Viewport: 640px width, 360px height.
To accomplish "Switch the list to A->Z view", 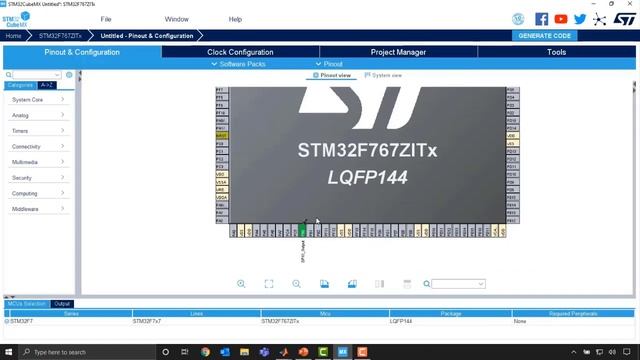I will pos(47,85).
